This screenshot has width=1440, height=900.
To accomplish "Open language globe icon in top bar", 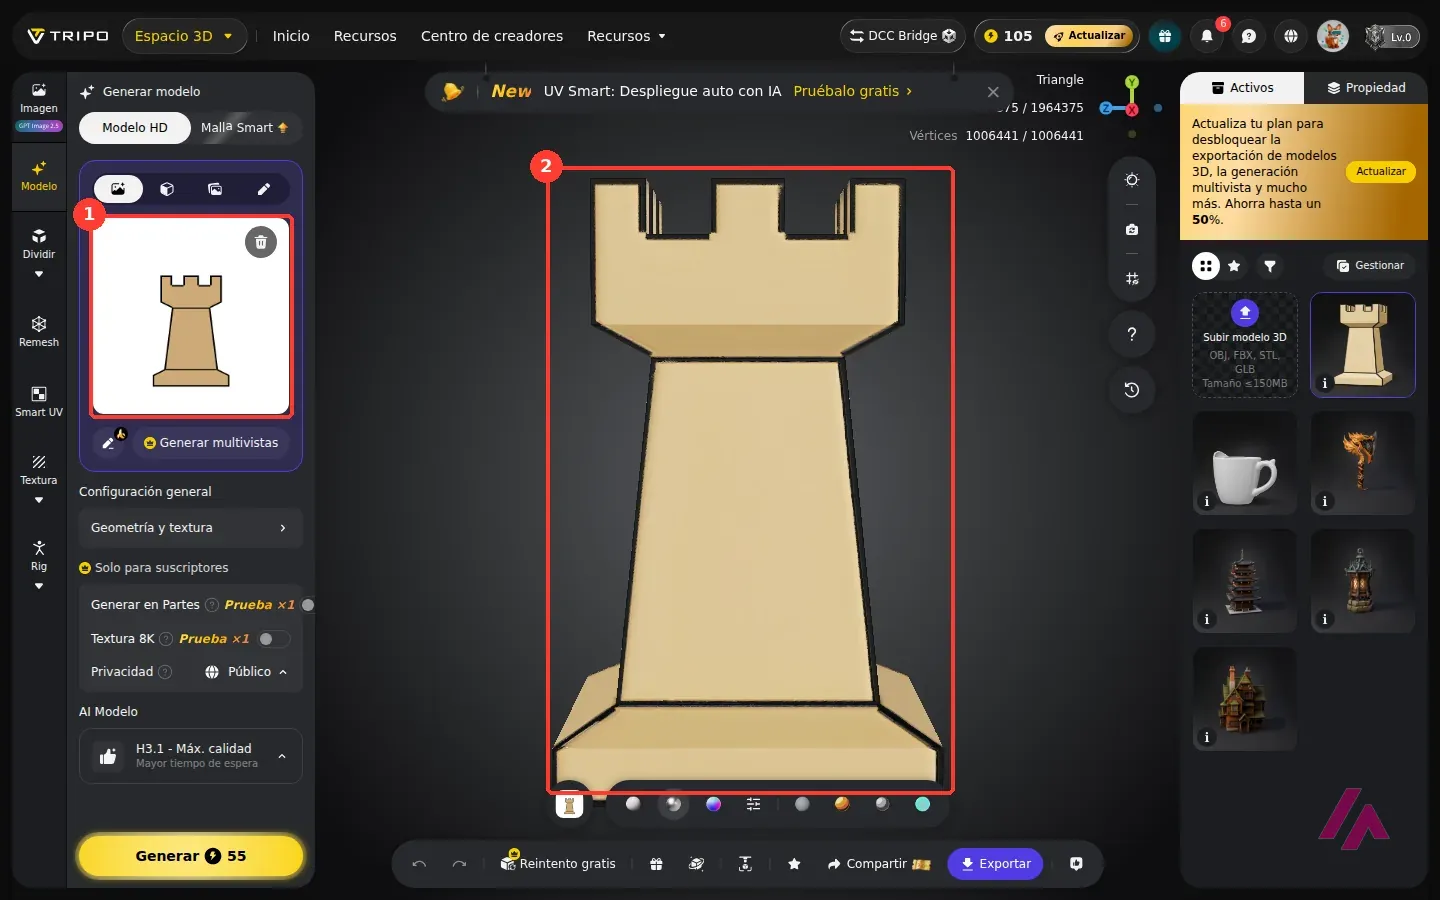I will coord(1291,36).
